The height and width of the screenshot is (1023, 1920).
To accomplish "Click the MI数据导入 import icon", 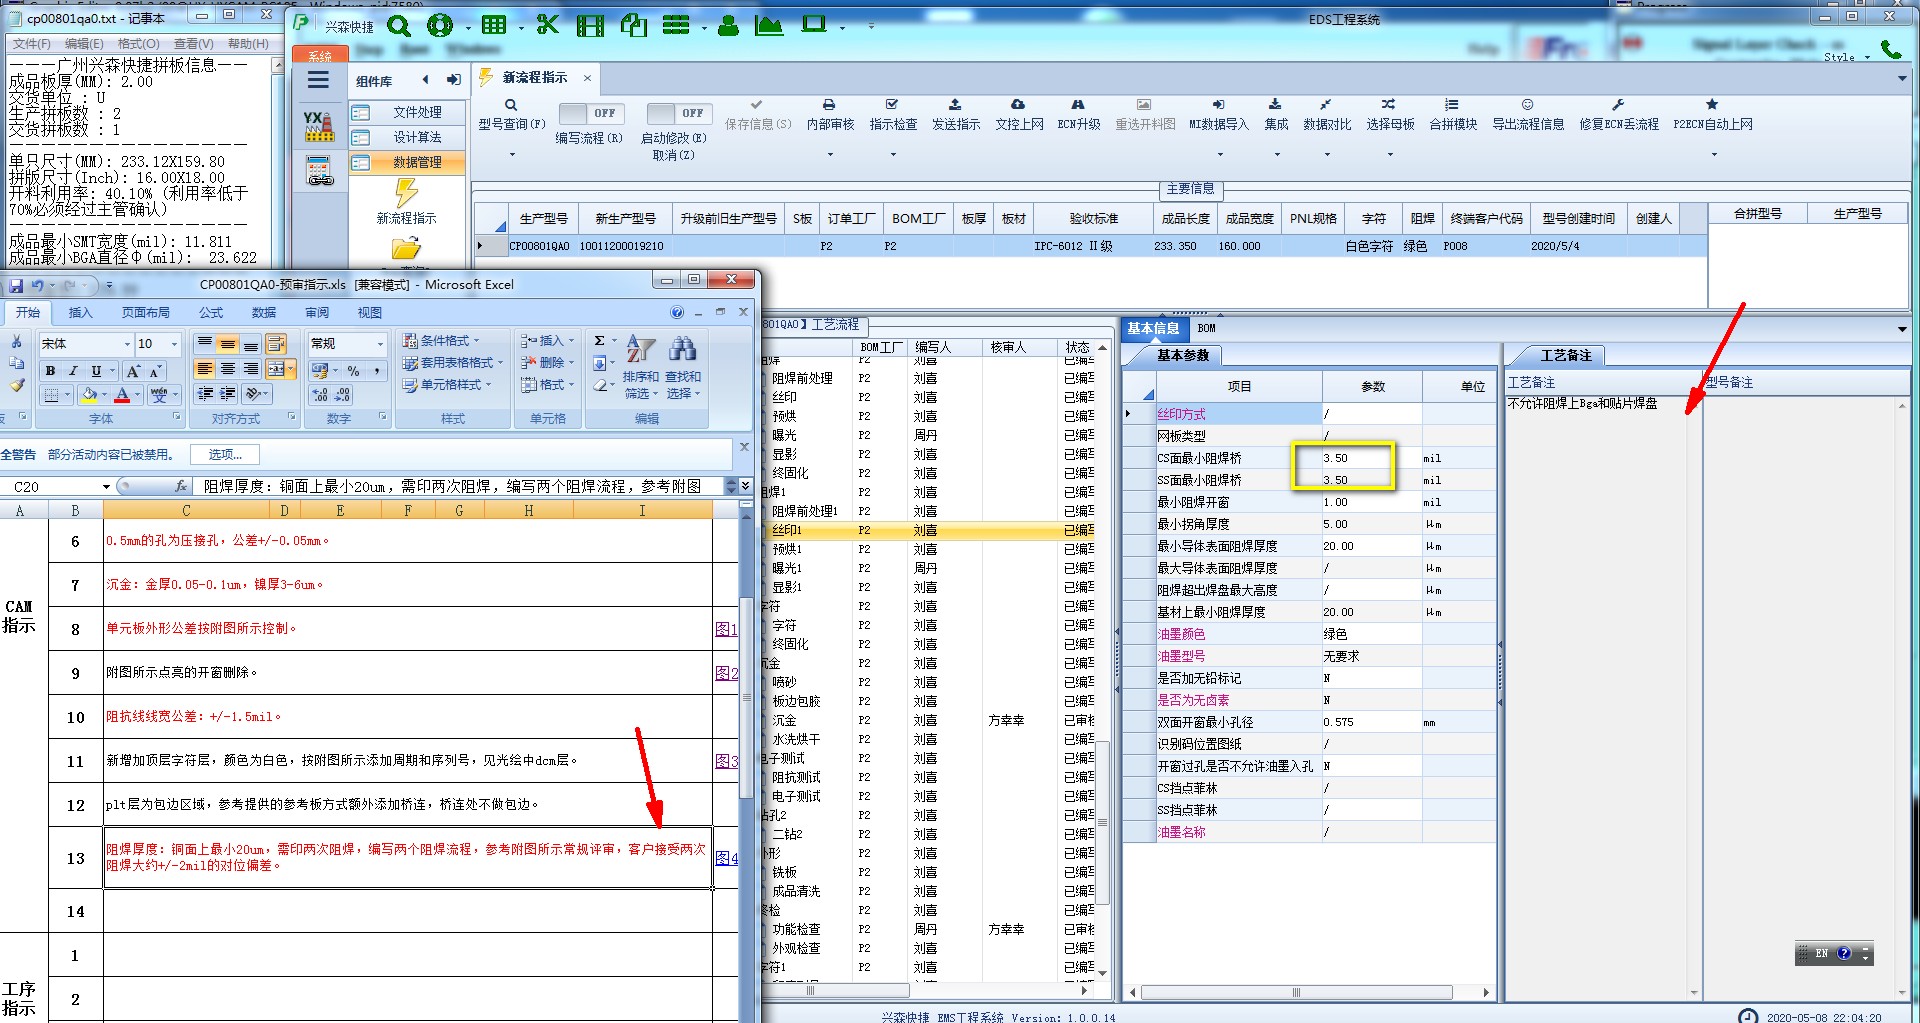I will coord(1218,104).
